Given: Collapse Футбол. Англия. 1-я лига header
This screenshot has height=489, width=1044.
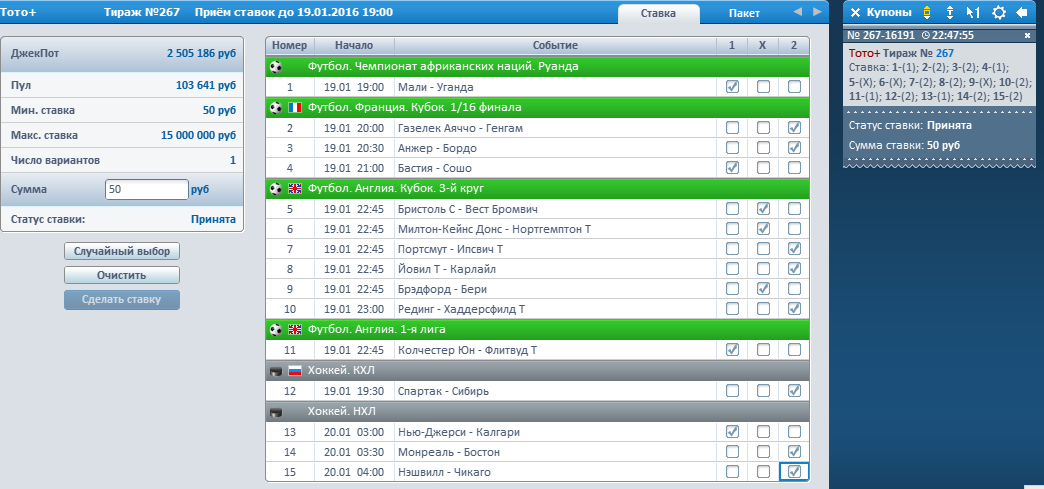Looking at the screenshot, I should [537, 330].
